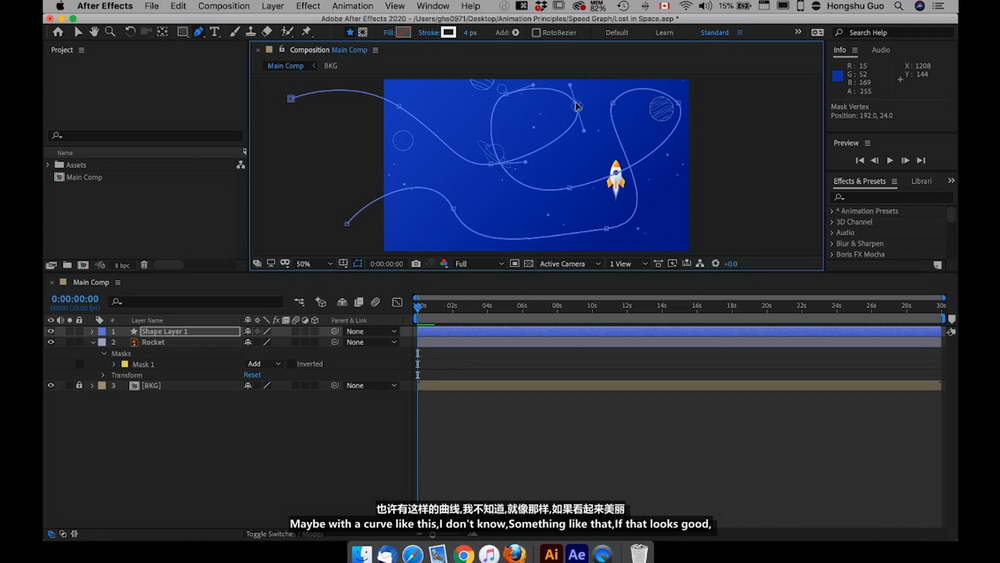
Task: Click the Show Channel color icon
Action: point(444,263)
